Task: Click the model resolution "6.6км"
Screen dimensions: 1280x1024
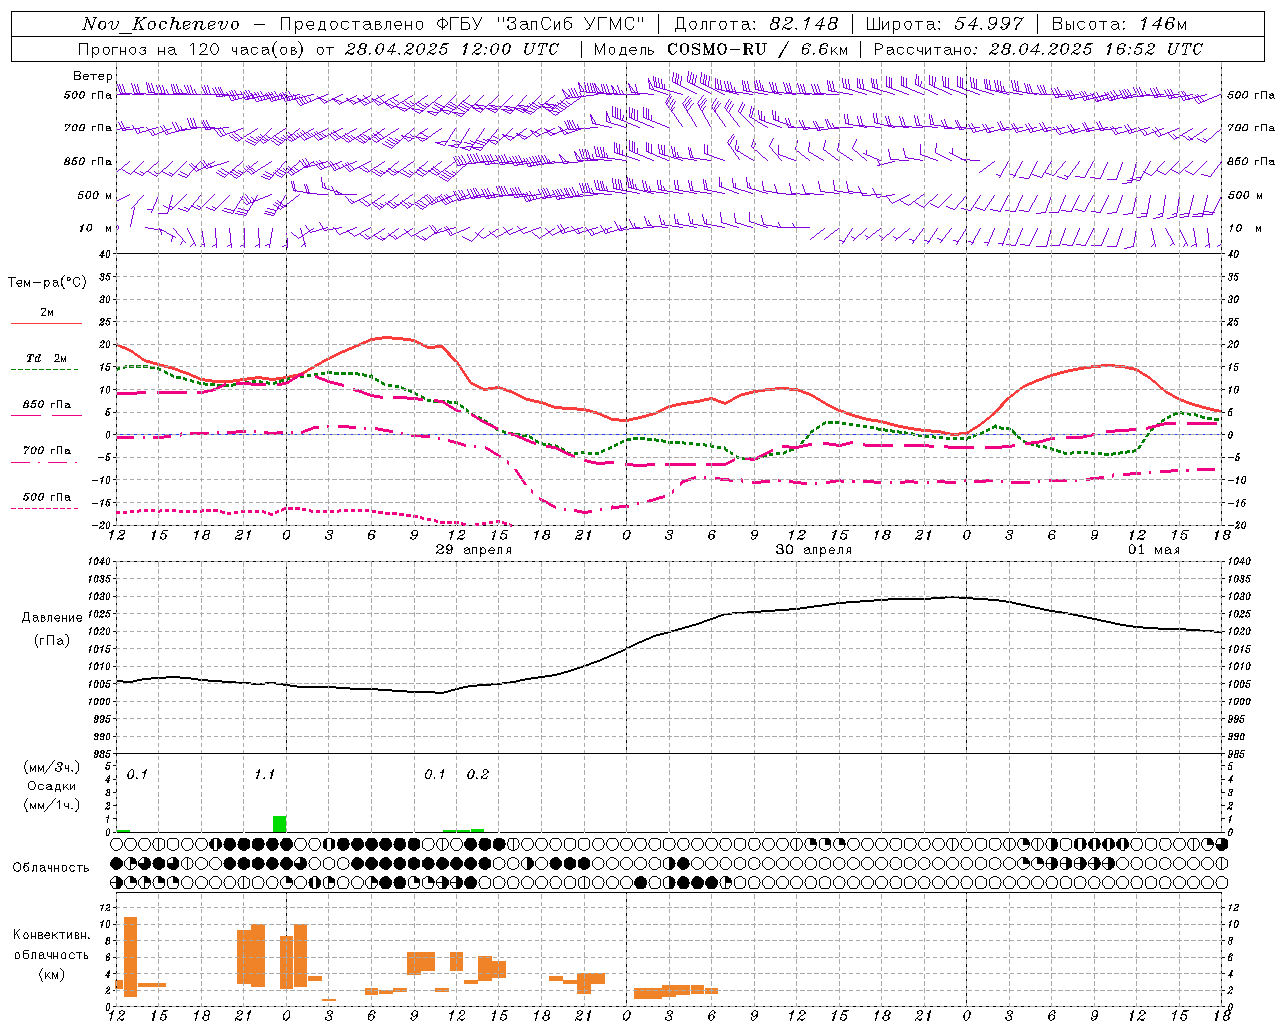Action: tap(824, 49)
